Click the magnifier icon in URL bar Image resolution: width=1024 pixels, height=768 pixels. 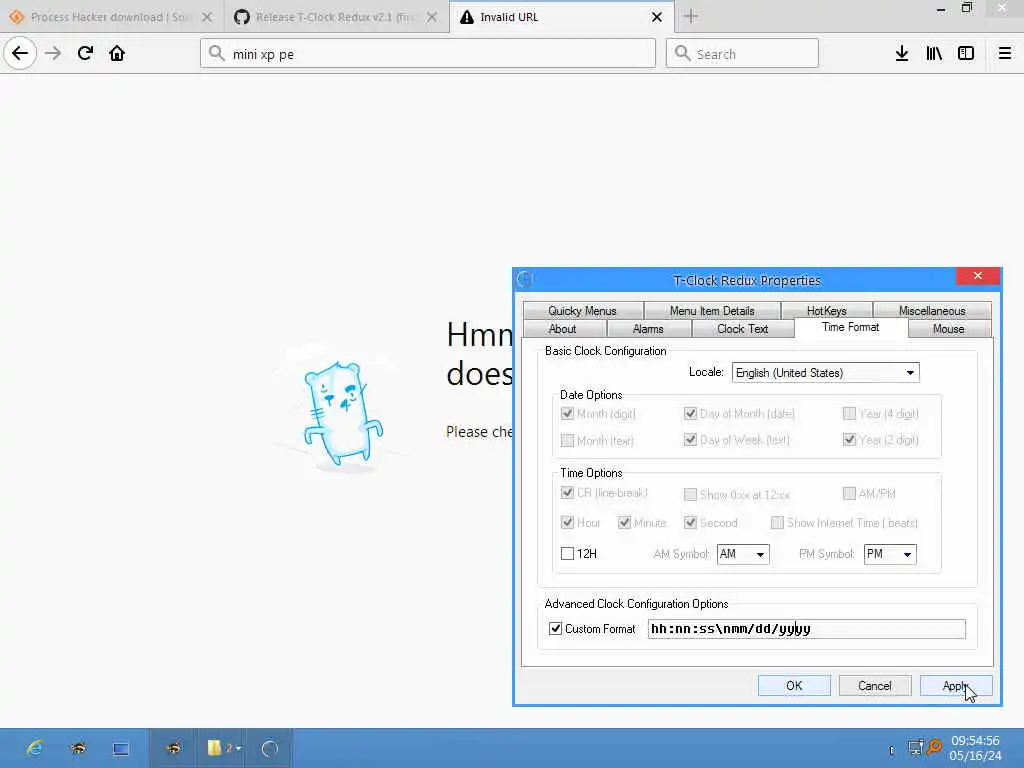coord(217,53)
